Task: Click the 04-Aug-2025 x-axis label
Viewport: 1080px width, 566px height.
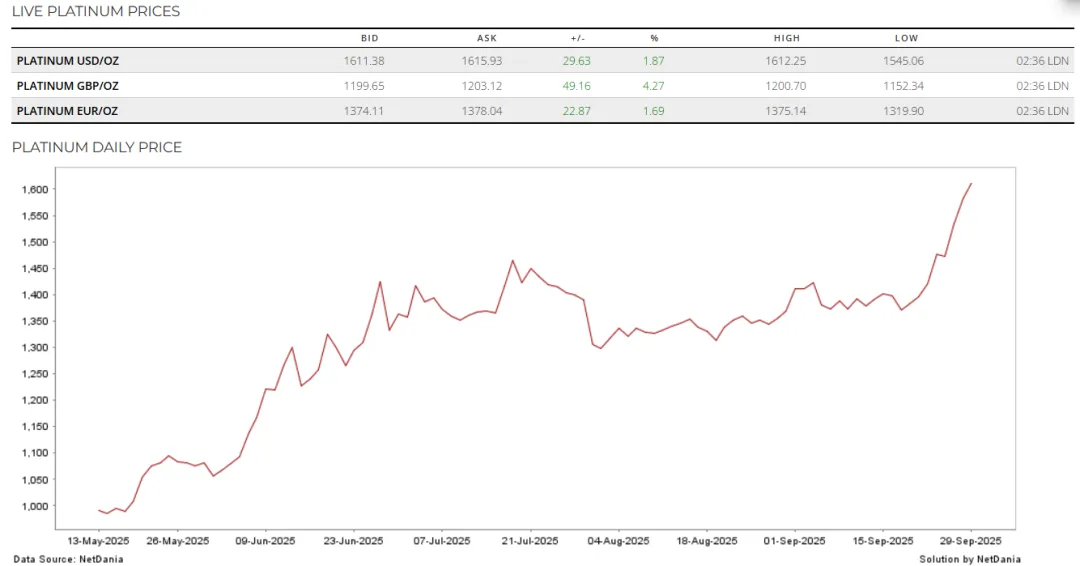Action: pyautogui.click(x=618, y=541)
